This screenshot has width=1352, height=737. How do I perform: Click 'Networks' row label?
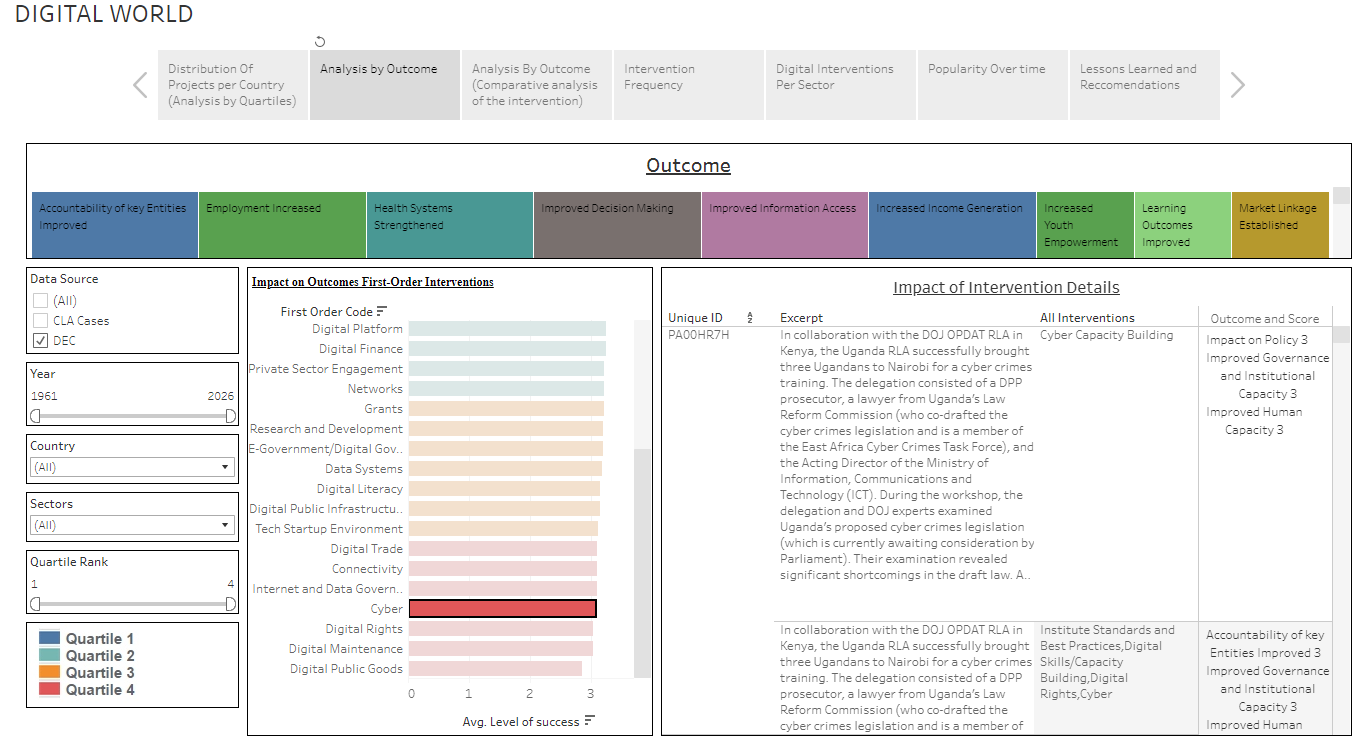[375, 389]
